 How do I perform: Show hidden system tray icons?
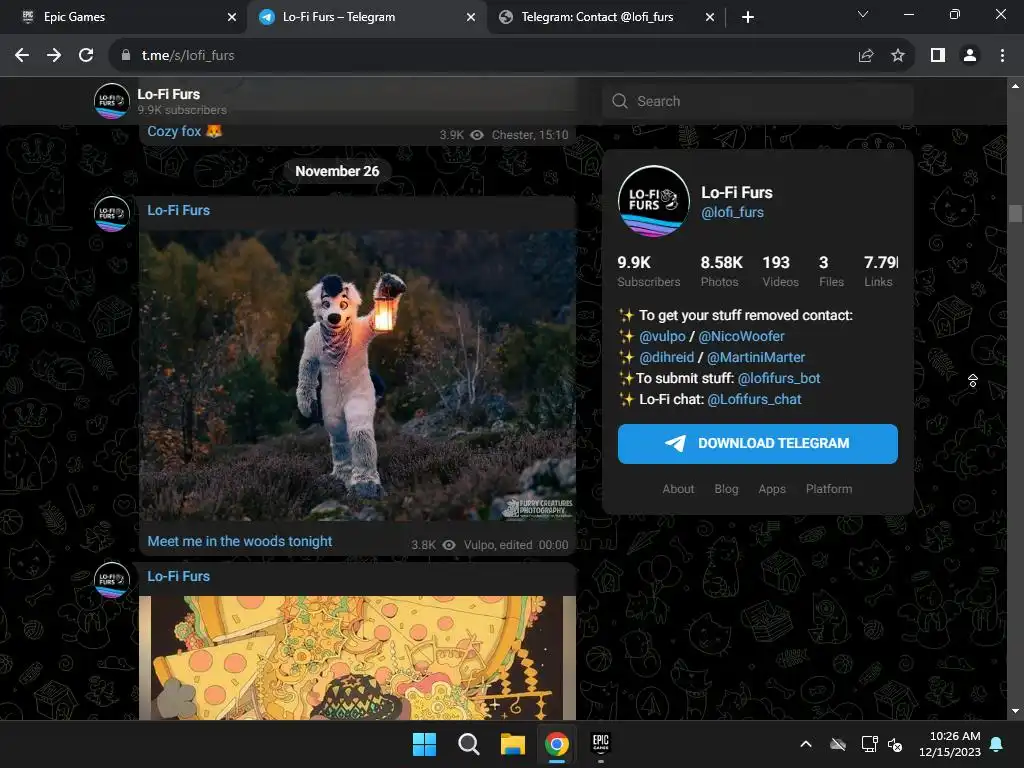point(806,744)
